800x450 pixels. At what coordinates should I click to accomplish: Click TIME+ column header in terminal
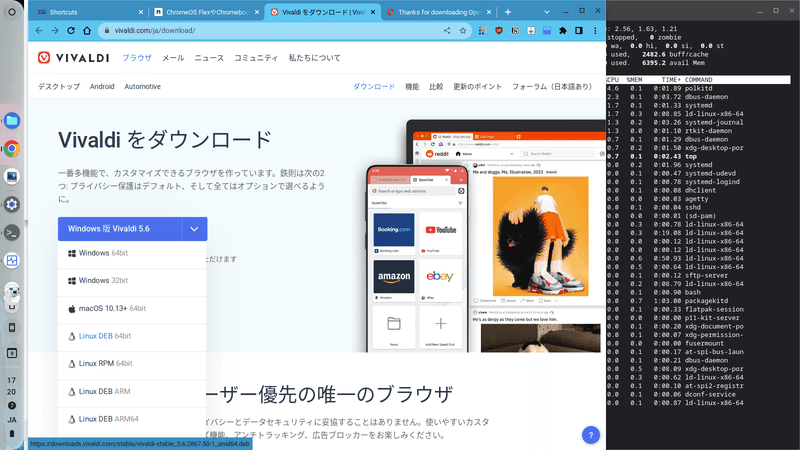(671, 80)
